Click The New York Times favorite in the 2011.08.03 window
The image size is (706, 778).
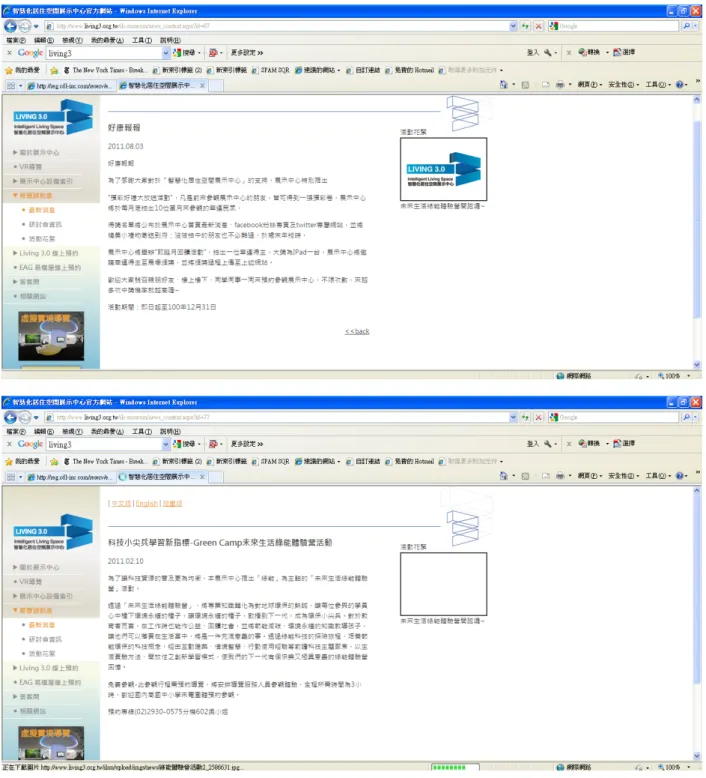coord(104,70)
